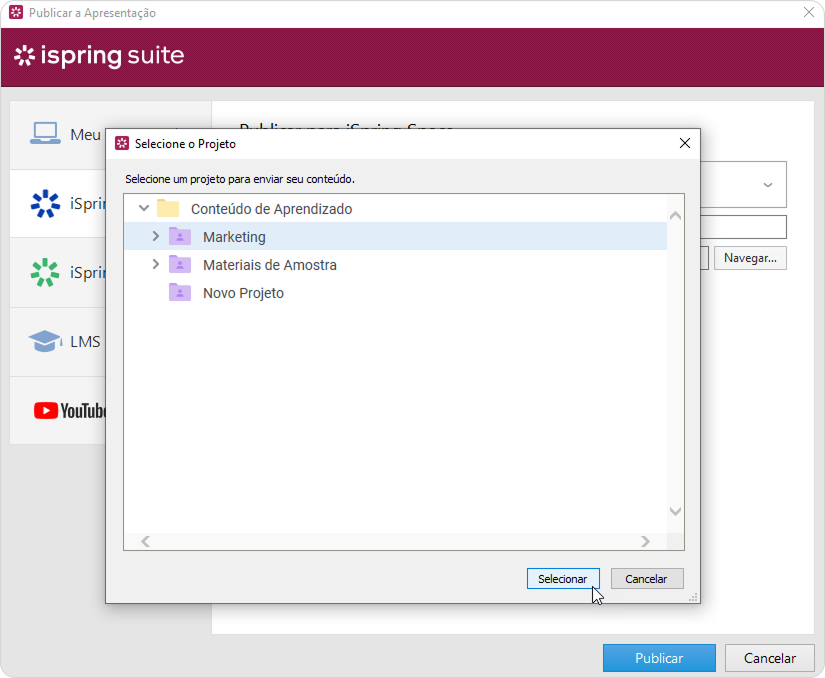Click the Marketing project folder icon
This screenshot has width=825, height=678.
pos(180,237)
